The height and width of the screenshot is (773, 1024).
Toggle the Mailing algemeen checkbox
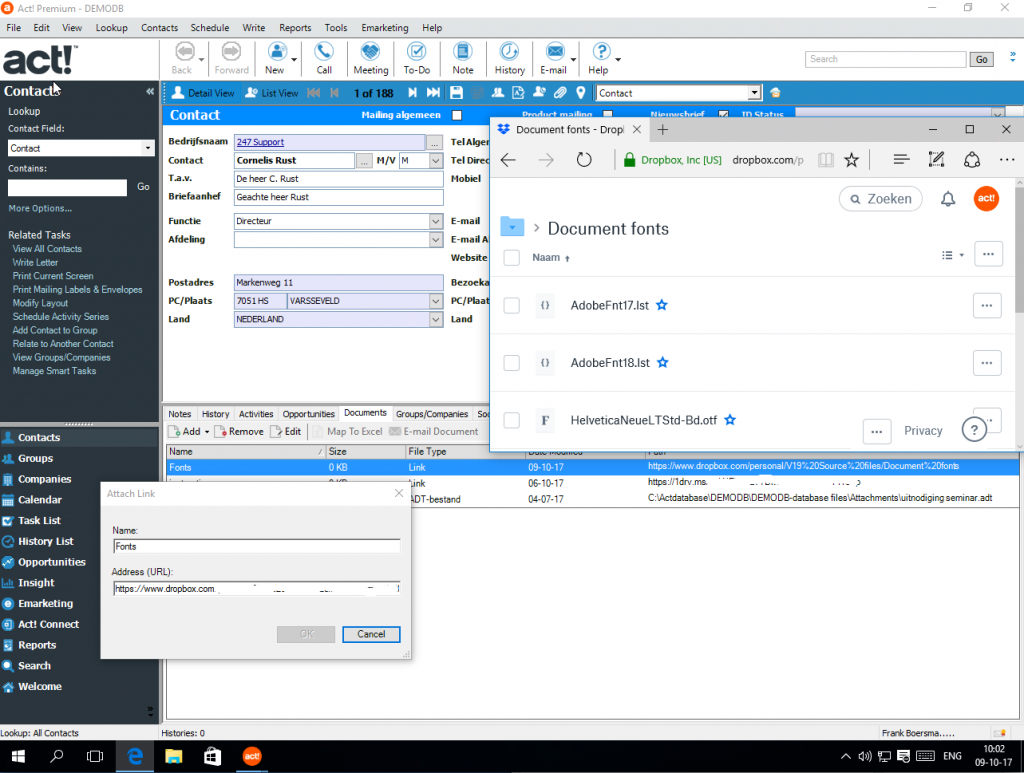pyautogui.click(x=458, y=115)
